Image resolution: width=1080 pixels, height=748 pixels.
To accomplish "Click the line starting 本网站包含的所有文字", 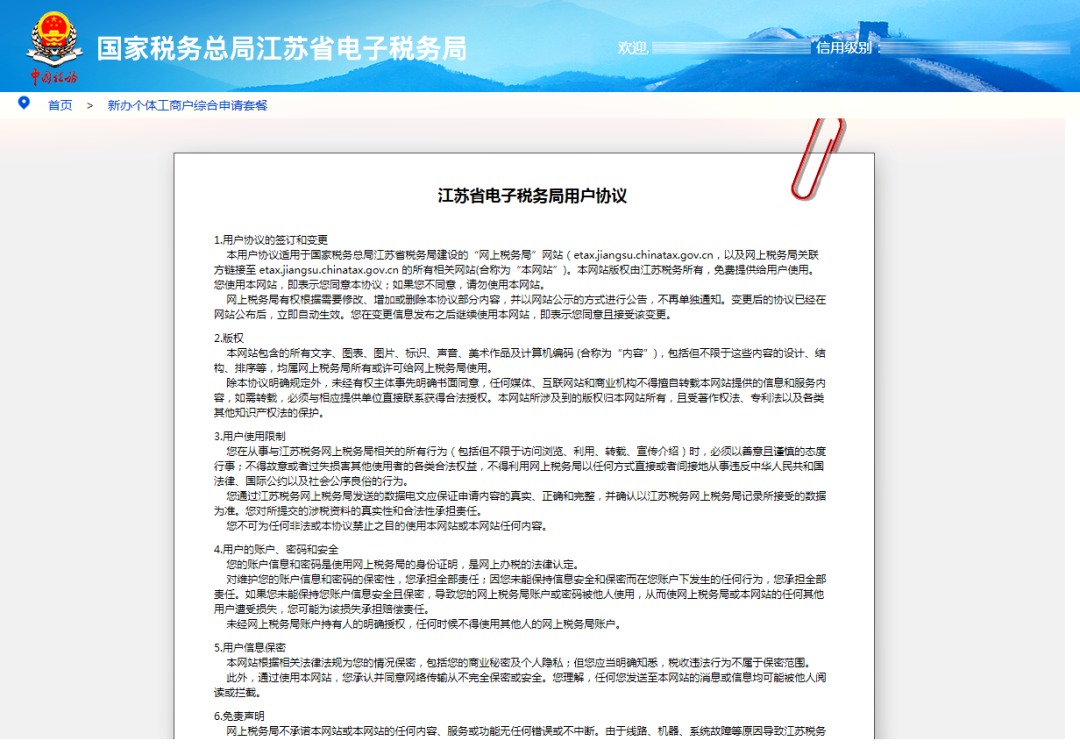I will (x=526, y=353).
